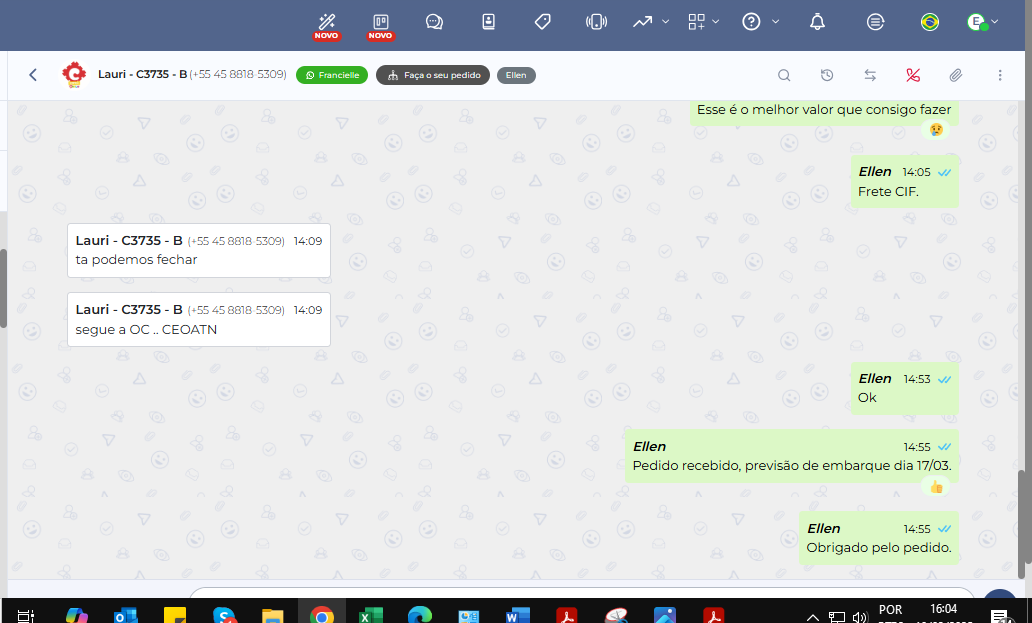The height and width of the screenshot is (623, 1032).
Task: Click the Faça o seu pedido tag
Action: coord(433,75)
